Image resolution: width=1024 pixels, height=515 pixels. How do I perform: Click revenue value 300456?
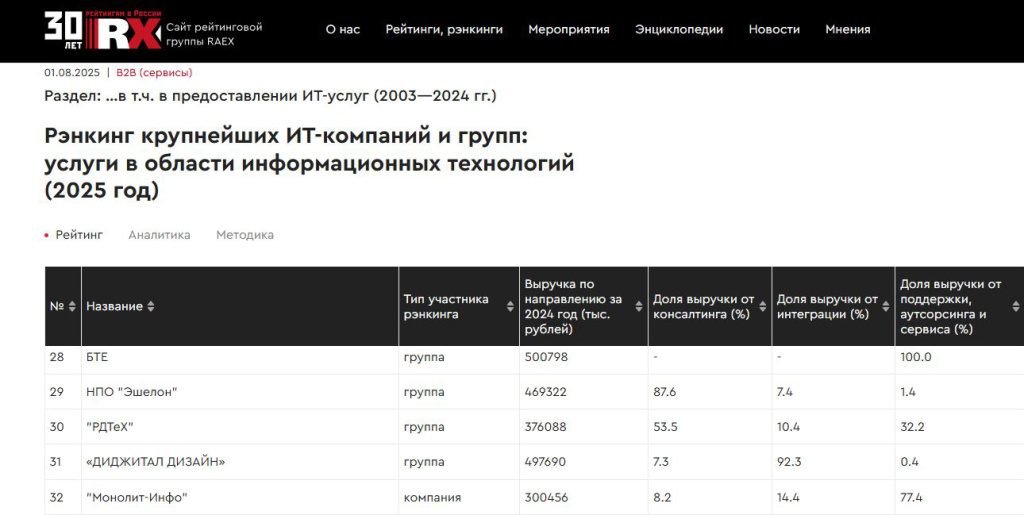point(546,497)
